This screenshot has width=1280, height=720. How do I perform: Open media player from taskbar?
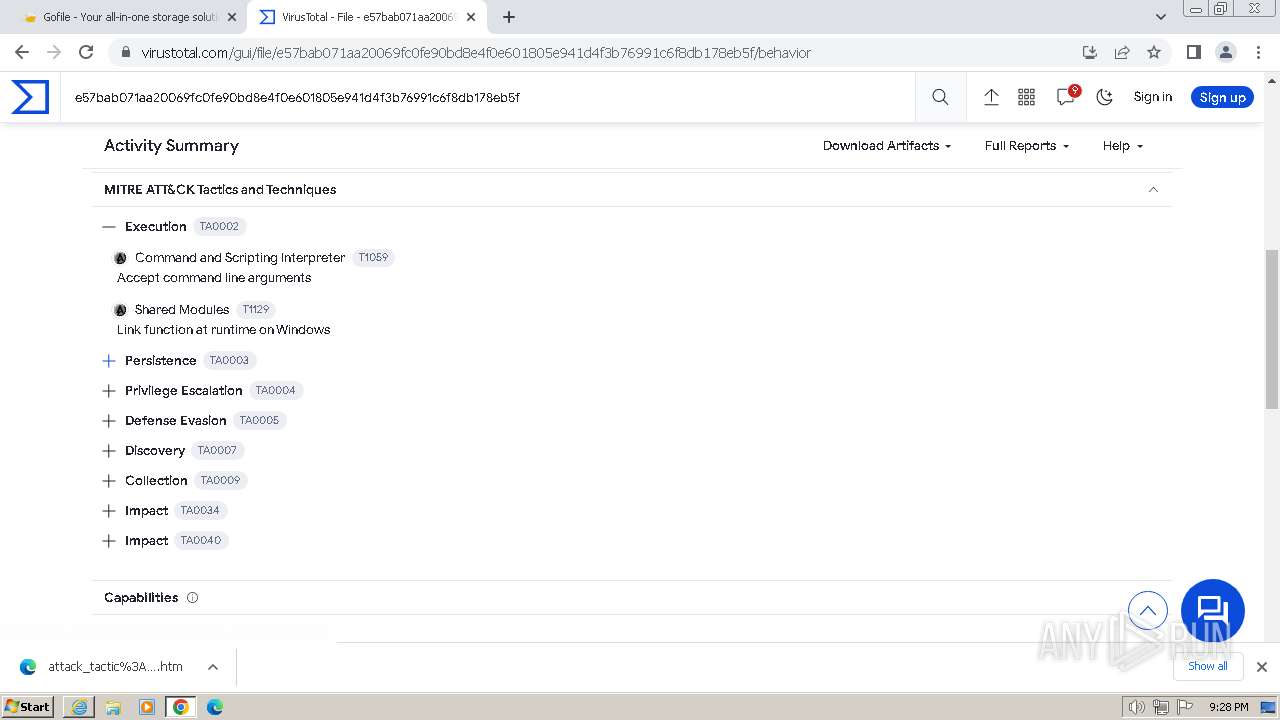coord(147,706)
